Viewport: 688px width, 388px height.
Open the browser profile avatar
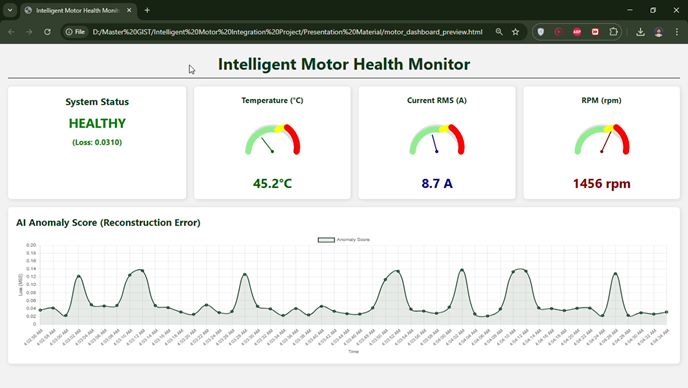tap(659, 32)
